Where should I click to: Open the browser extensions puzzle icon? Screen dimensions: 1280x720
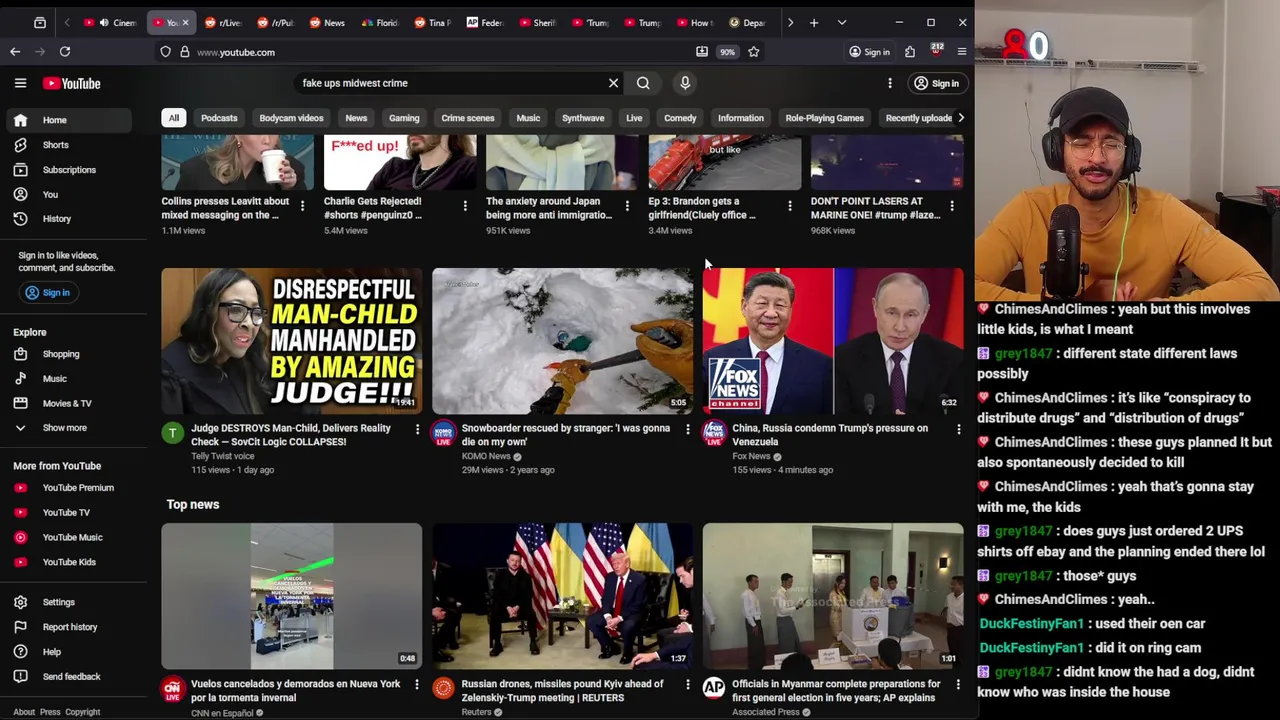pos(910,52)
